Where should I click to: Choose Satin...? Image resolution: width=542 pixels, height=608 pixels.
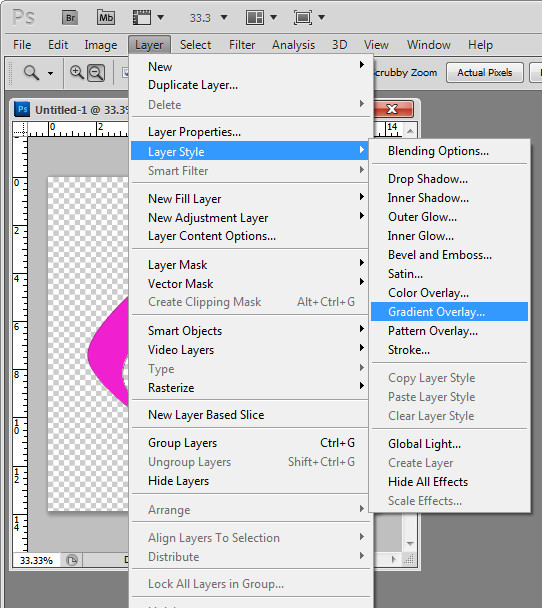450,274
